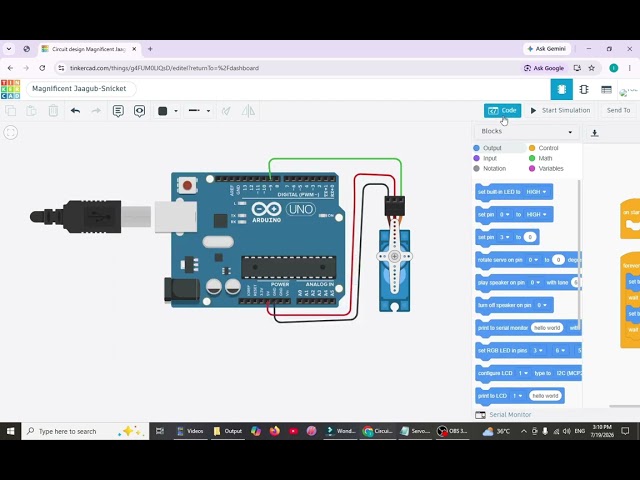Click the YouTube taskbar icon
The height and width of the screenshot is (480, 640).
click(x=293, y=431)
